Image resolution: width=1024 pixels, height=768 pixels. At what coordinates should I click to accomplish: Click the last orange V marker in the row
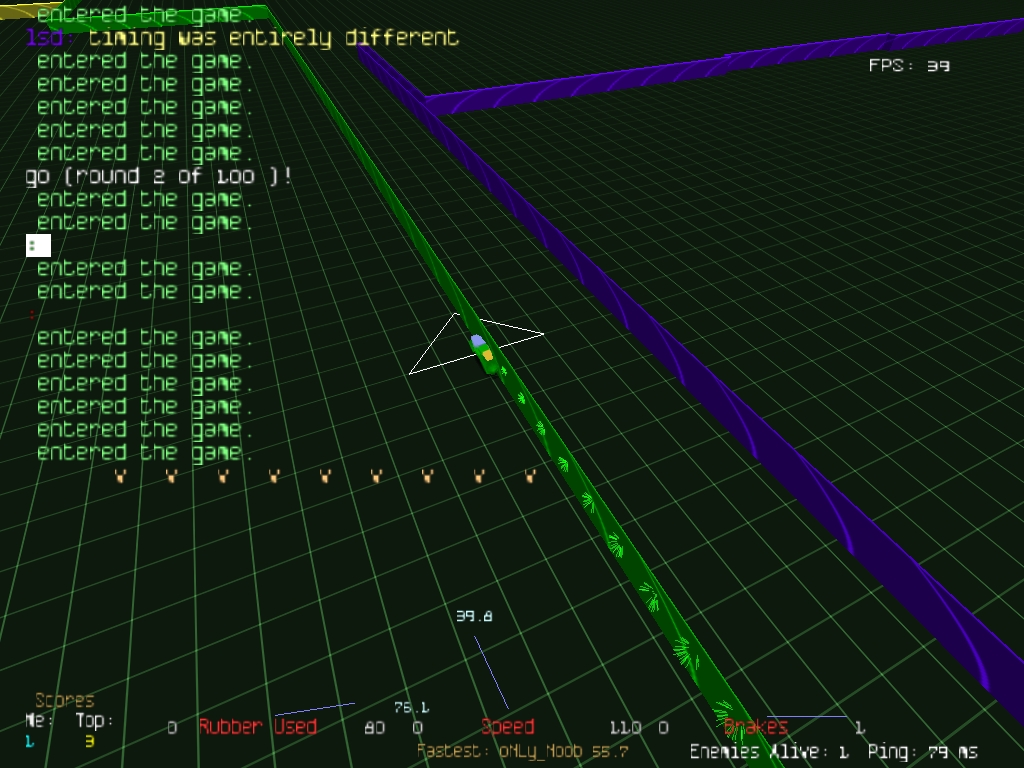click(x=531, y=476)
